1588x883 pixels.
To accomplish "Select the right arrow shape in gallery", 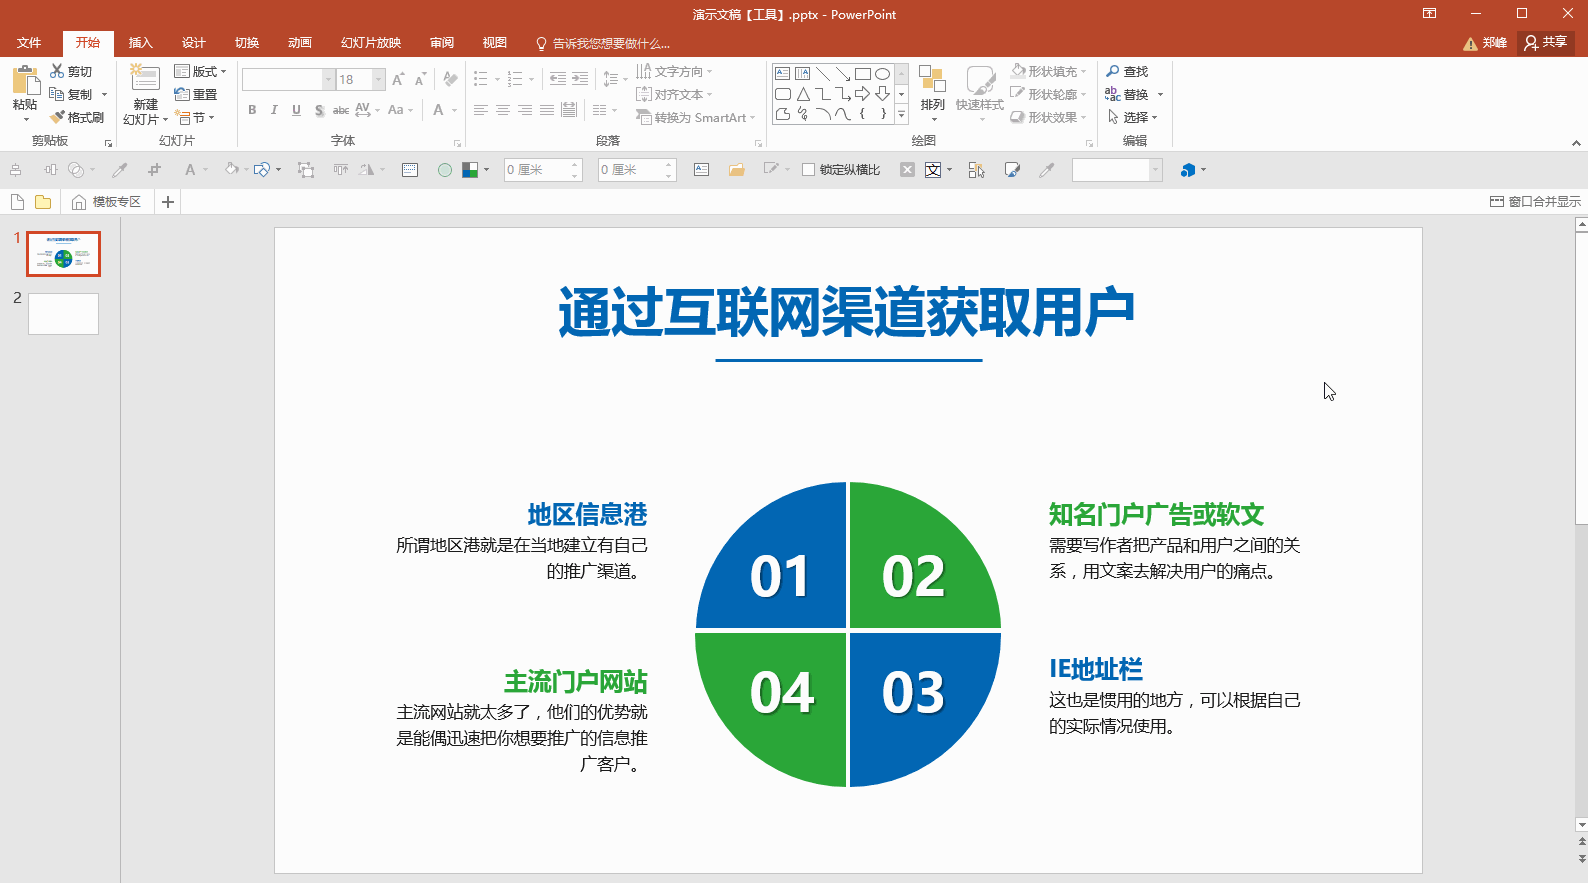I will [862, 94].
